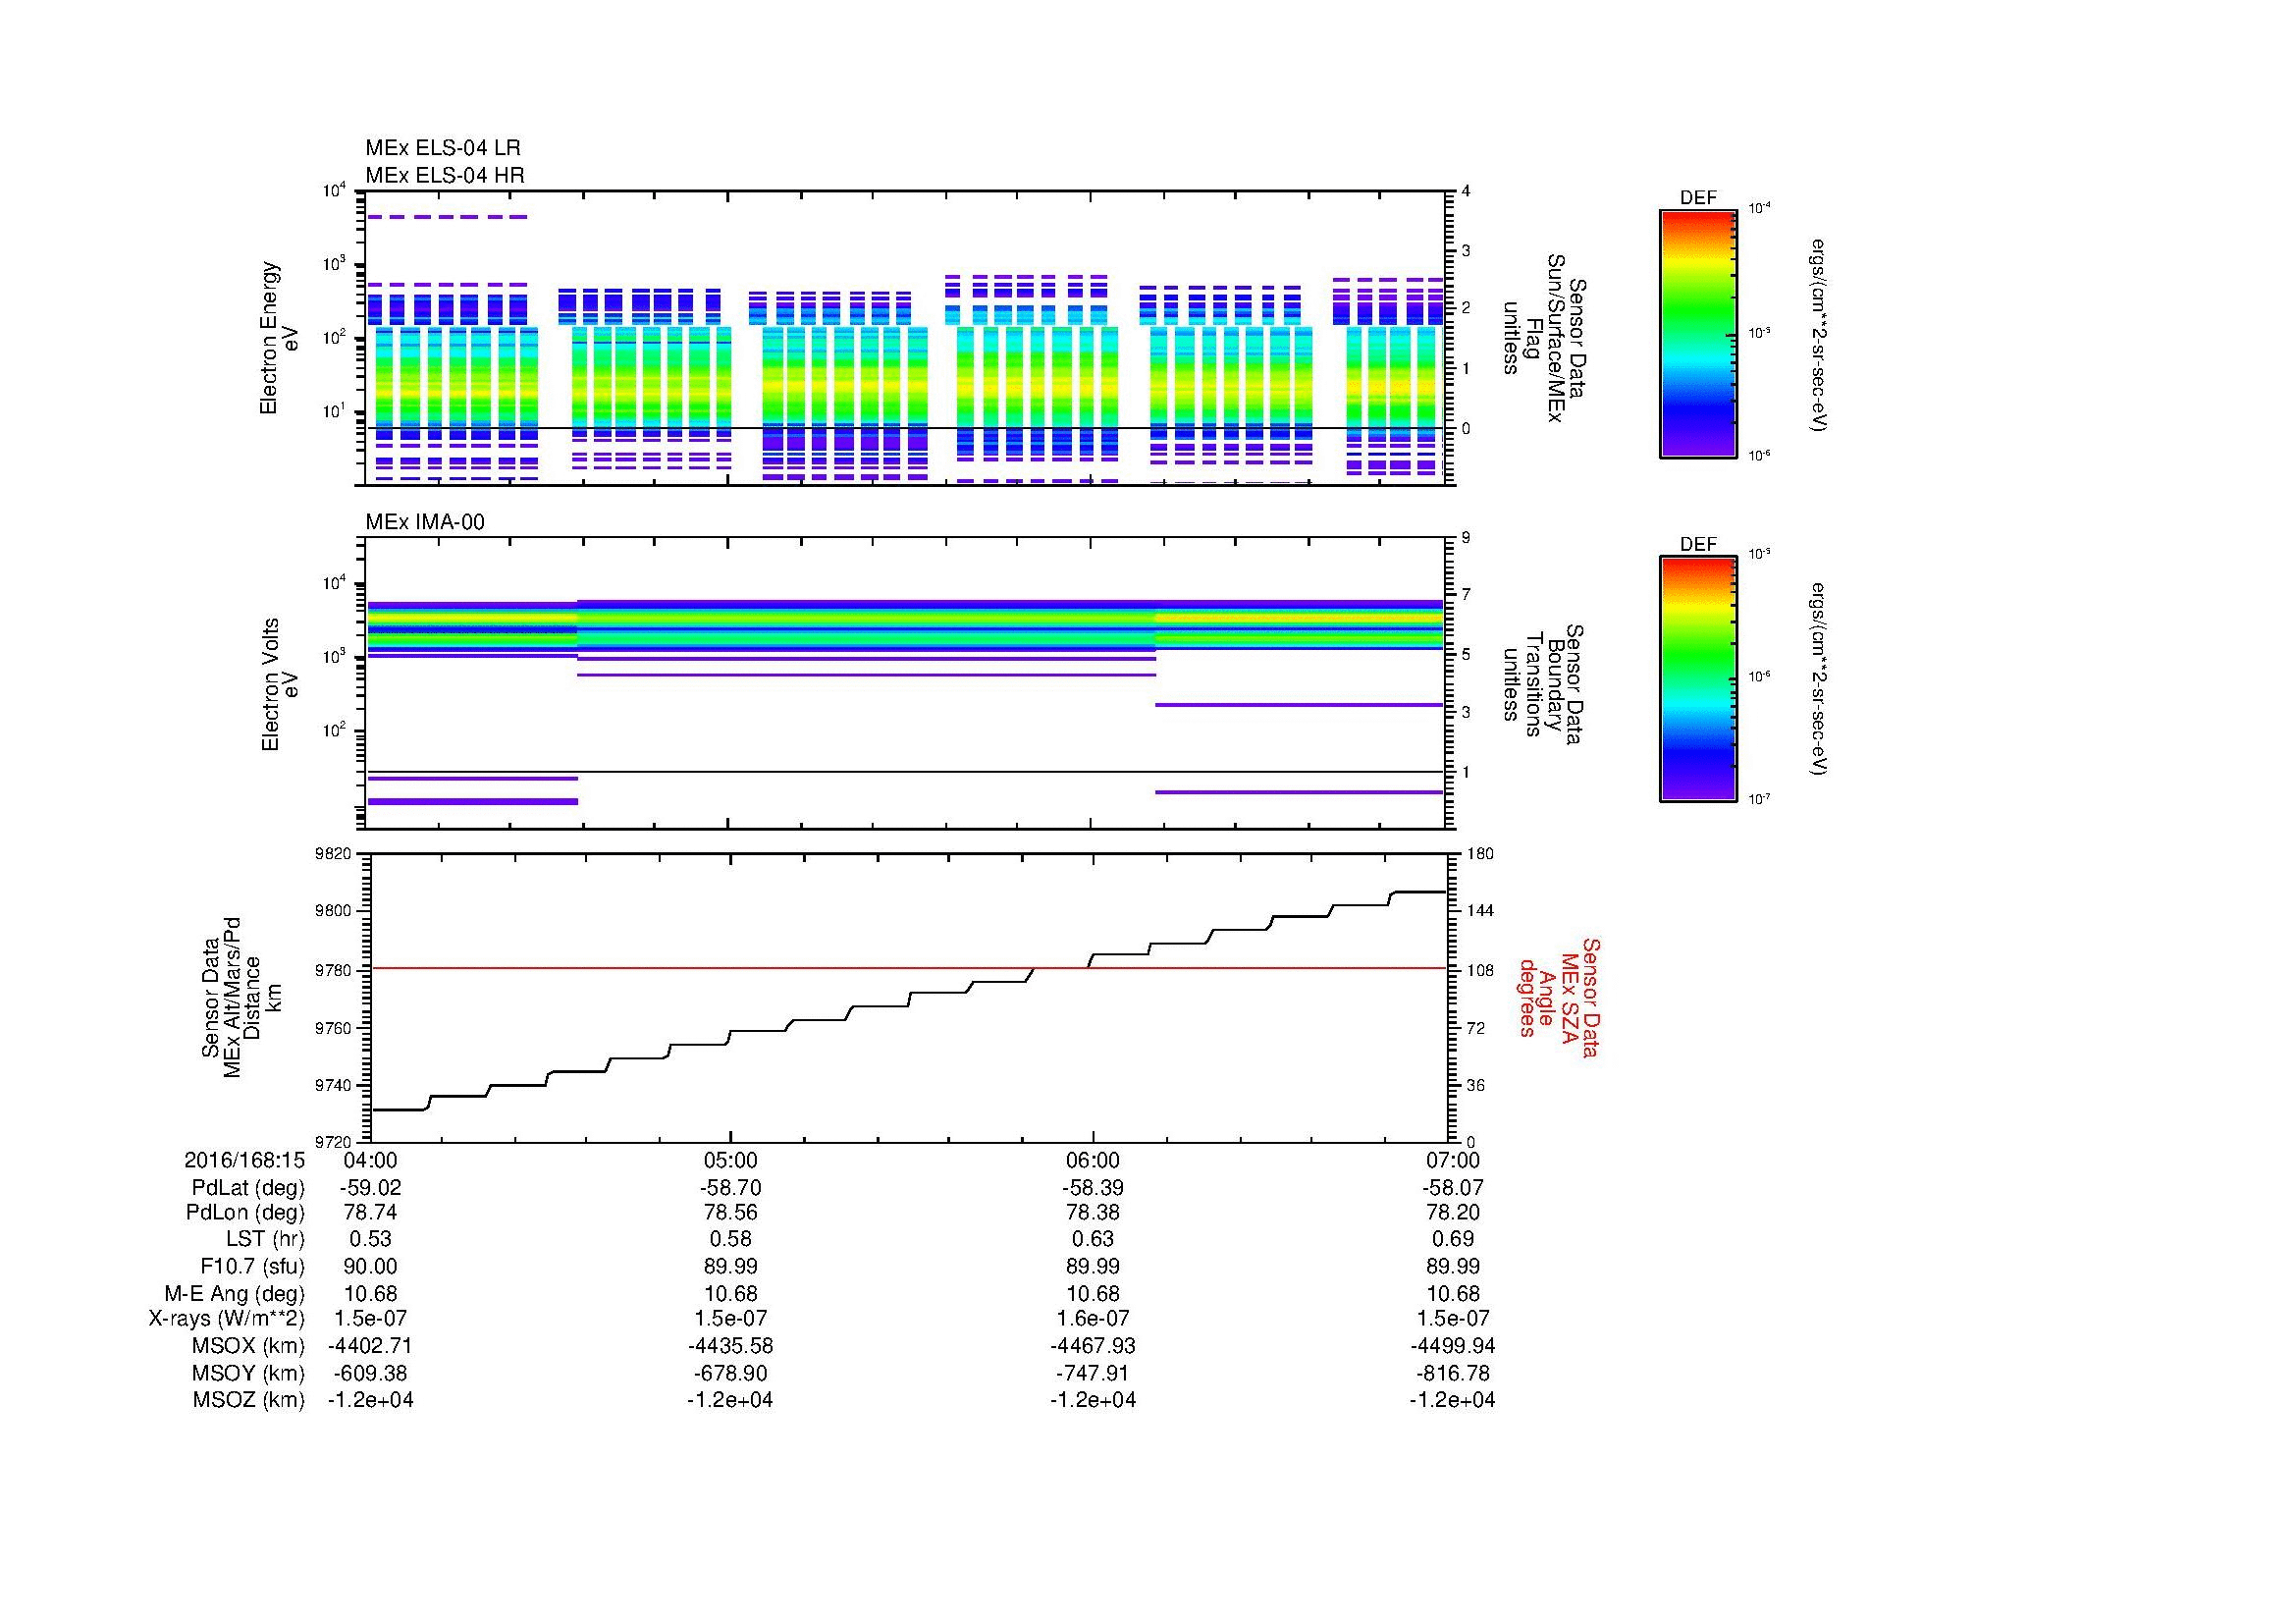The image size is (2296, 1623).
Task: Click the MSOY value -816.78
Action: [1453, 1373]
